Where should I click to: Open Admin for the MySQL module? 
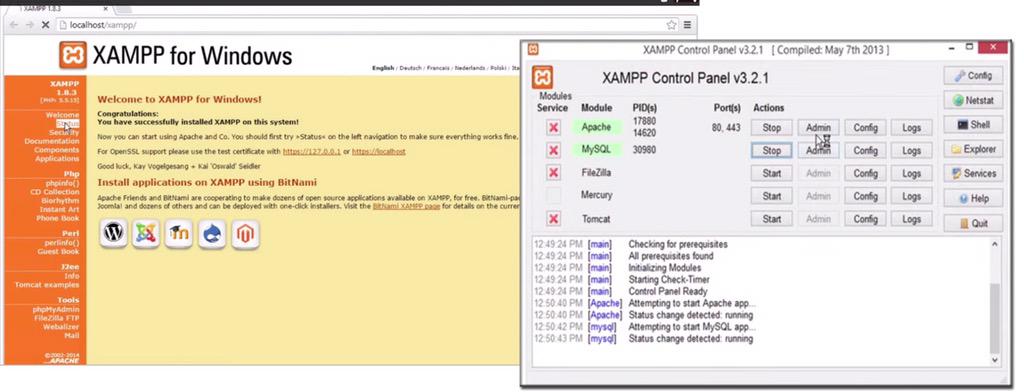coord(818,151)
